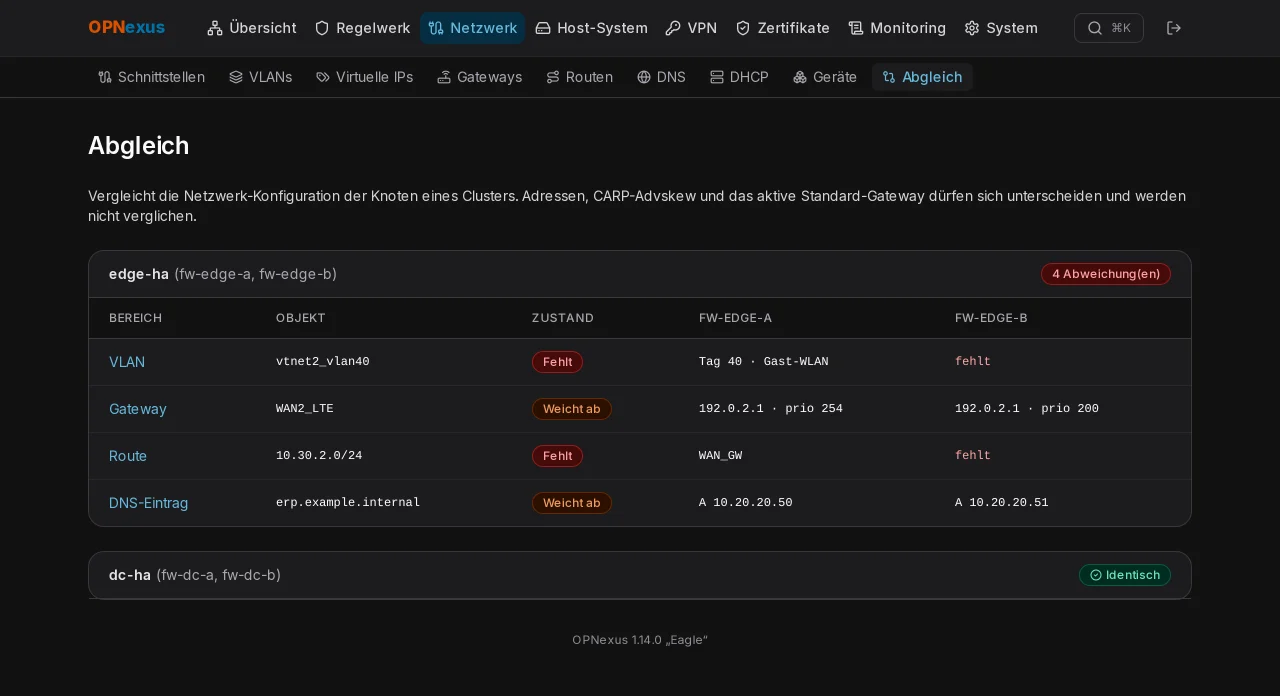1280x696 pixels.
Task: Open the Übersicht section
Action: pyautogui.click(x=252, y=28)
